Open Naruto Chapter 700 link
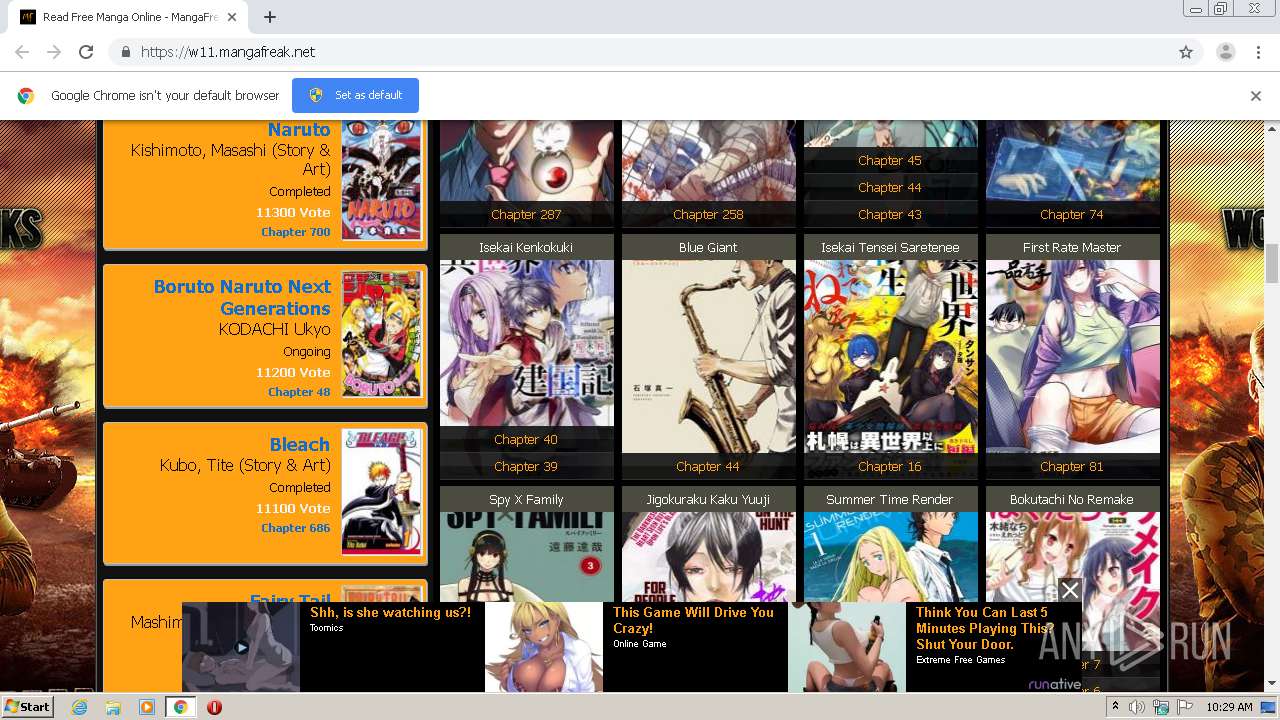The image size is (1280, 720). click(295, 232)
